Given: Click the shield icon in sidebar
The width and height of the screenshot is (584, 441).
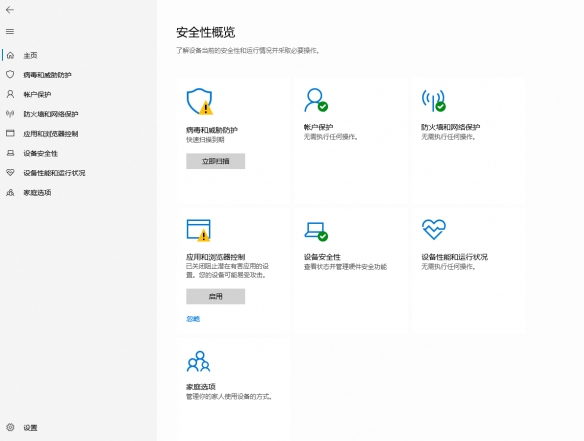Looking at the screenshot, I should coord(10,74).
